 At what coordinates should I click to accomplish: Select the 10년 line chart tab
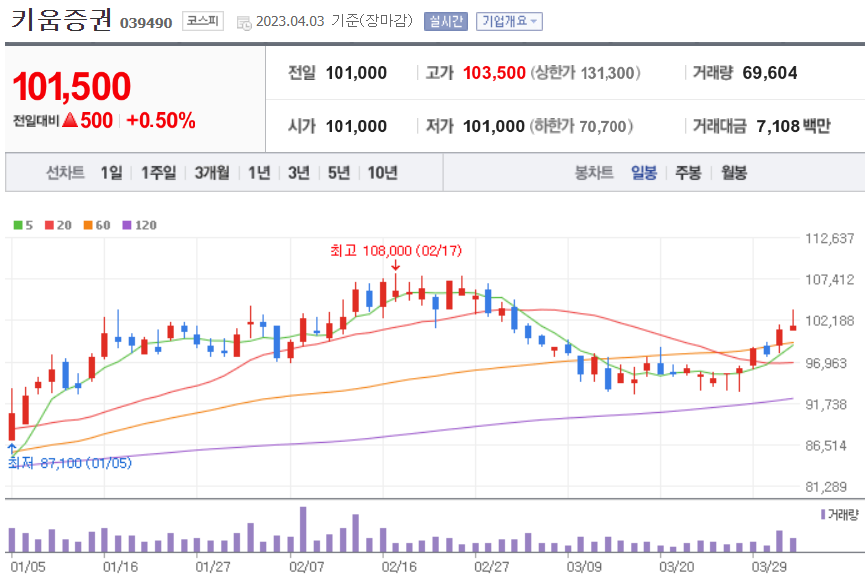tap(383, 173)
